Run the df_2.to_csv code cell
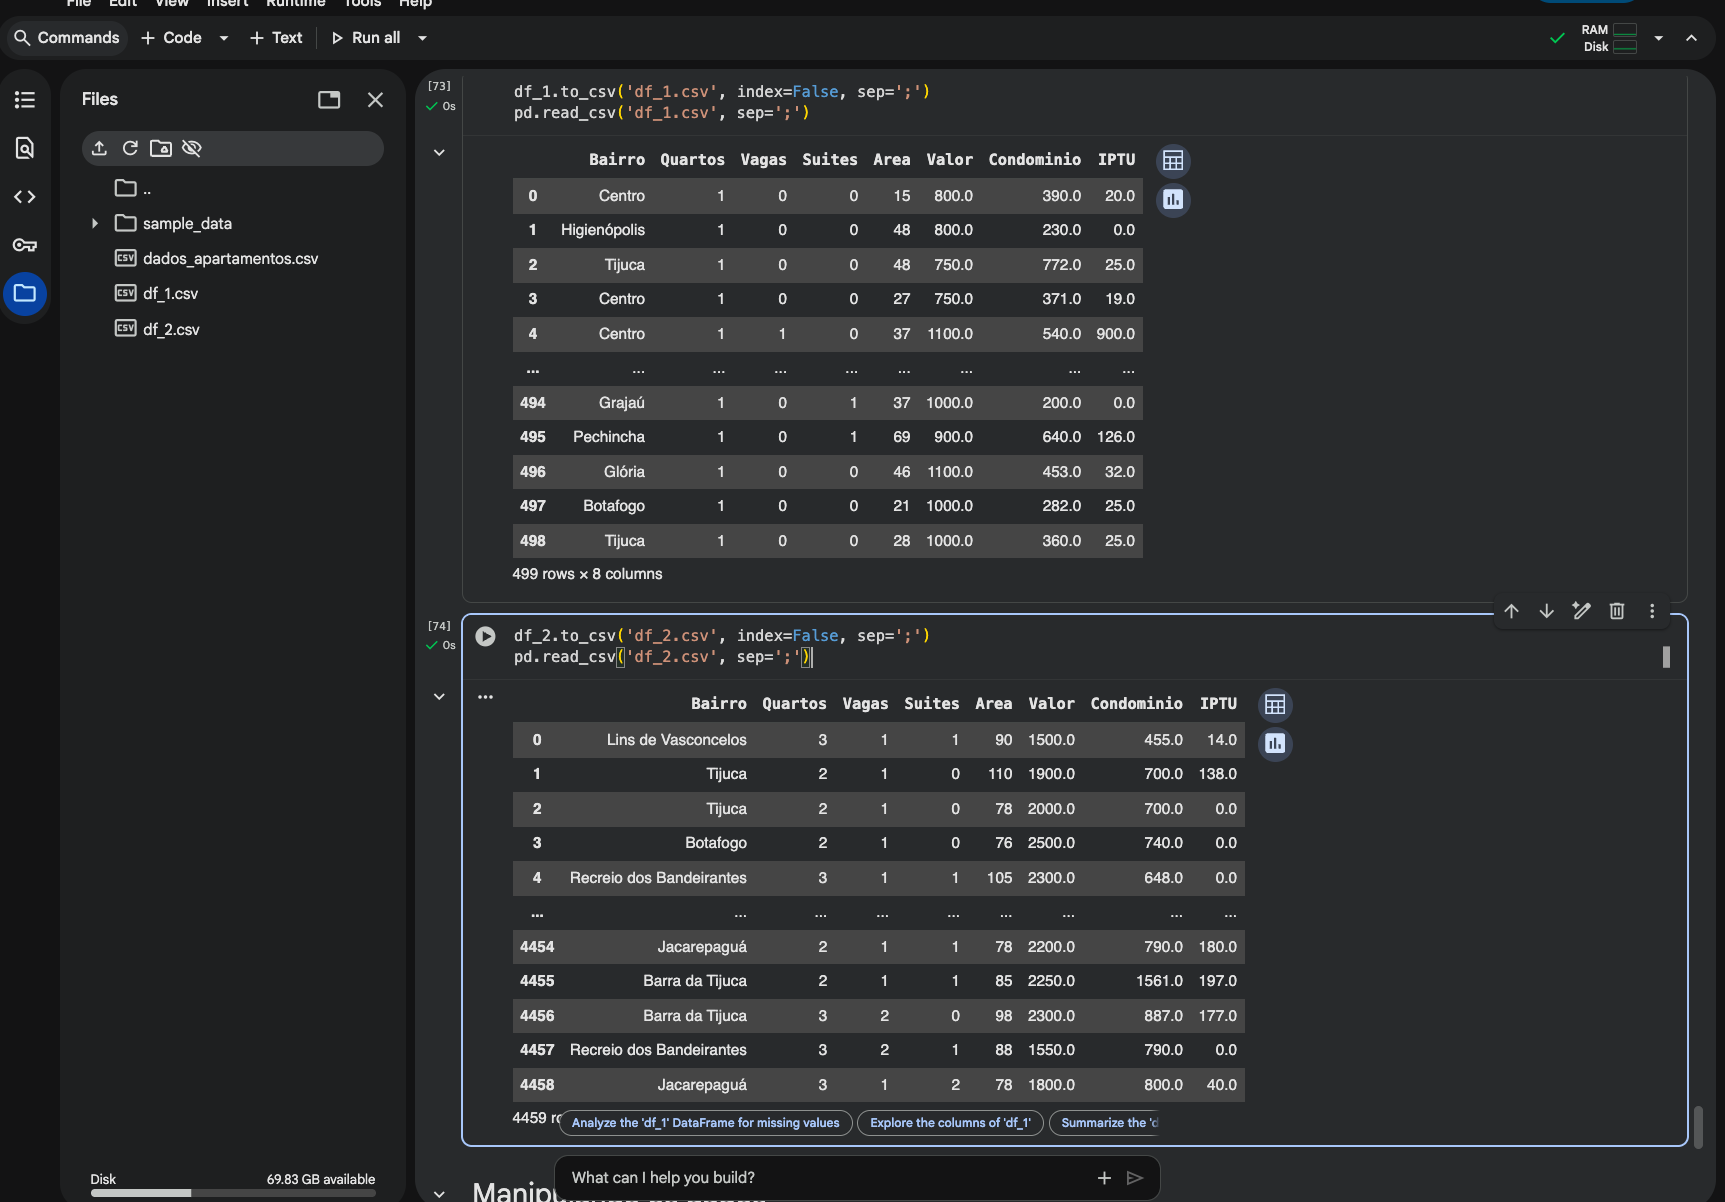This screenshot has height=1202, width=1725. [485, 637]
